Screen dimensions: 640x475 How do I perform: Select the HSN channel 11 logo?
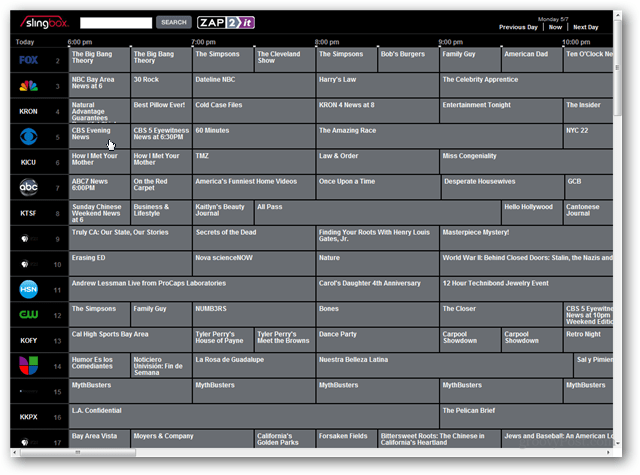pyautogui.click(x=29, y=289)
